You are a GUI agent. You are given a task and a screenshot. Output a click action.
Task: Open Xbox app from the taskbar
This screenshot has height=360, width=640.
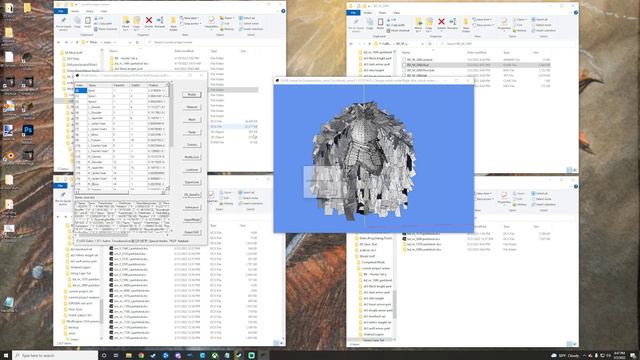coord(214,356)
